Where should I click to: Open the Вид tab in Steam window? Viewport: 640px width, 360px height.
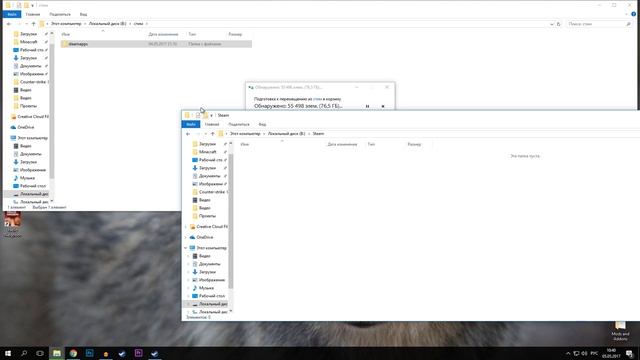tap(262, 124)
